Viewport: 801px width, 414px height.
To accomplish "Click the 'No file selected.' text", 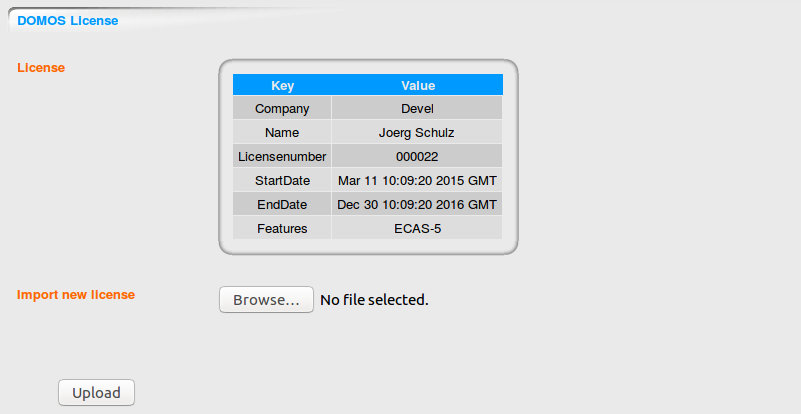I will (374, 300).
